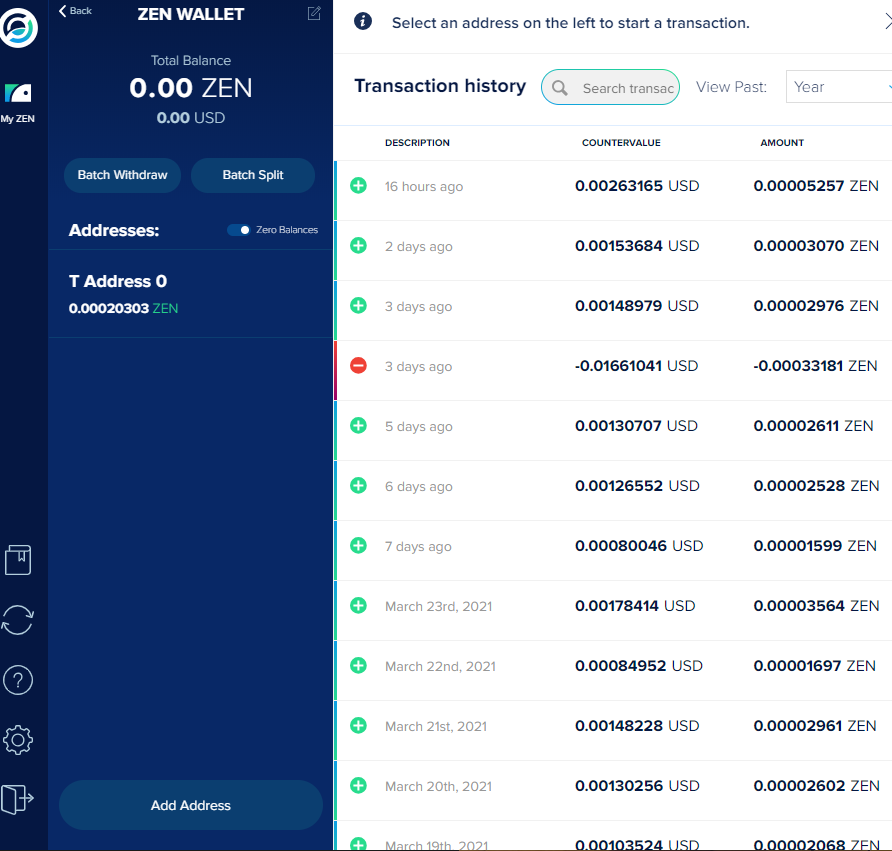Click the search magnifier icon

(x=560, y=88)
